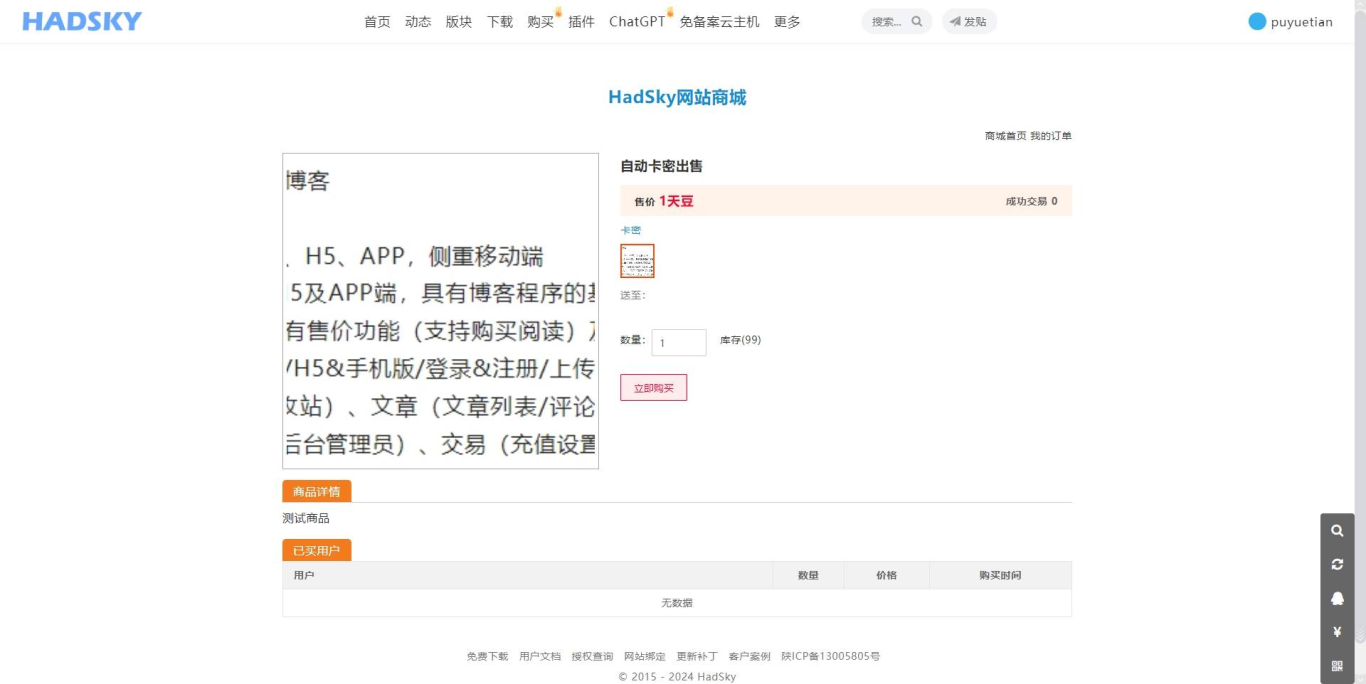Open the QQ penguin contact icon

tap(1337, 598)
